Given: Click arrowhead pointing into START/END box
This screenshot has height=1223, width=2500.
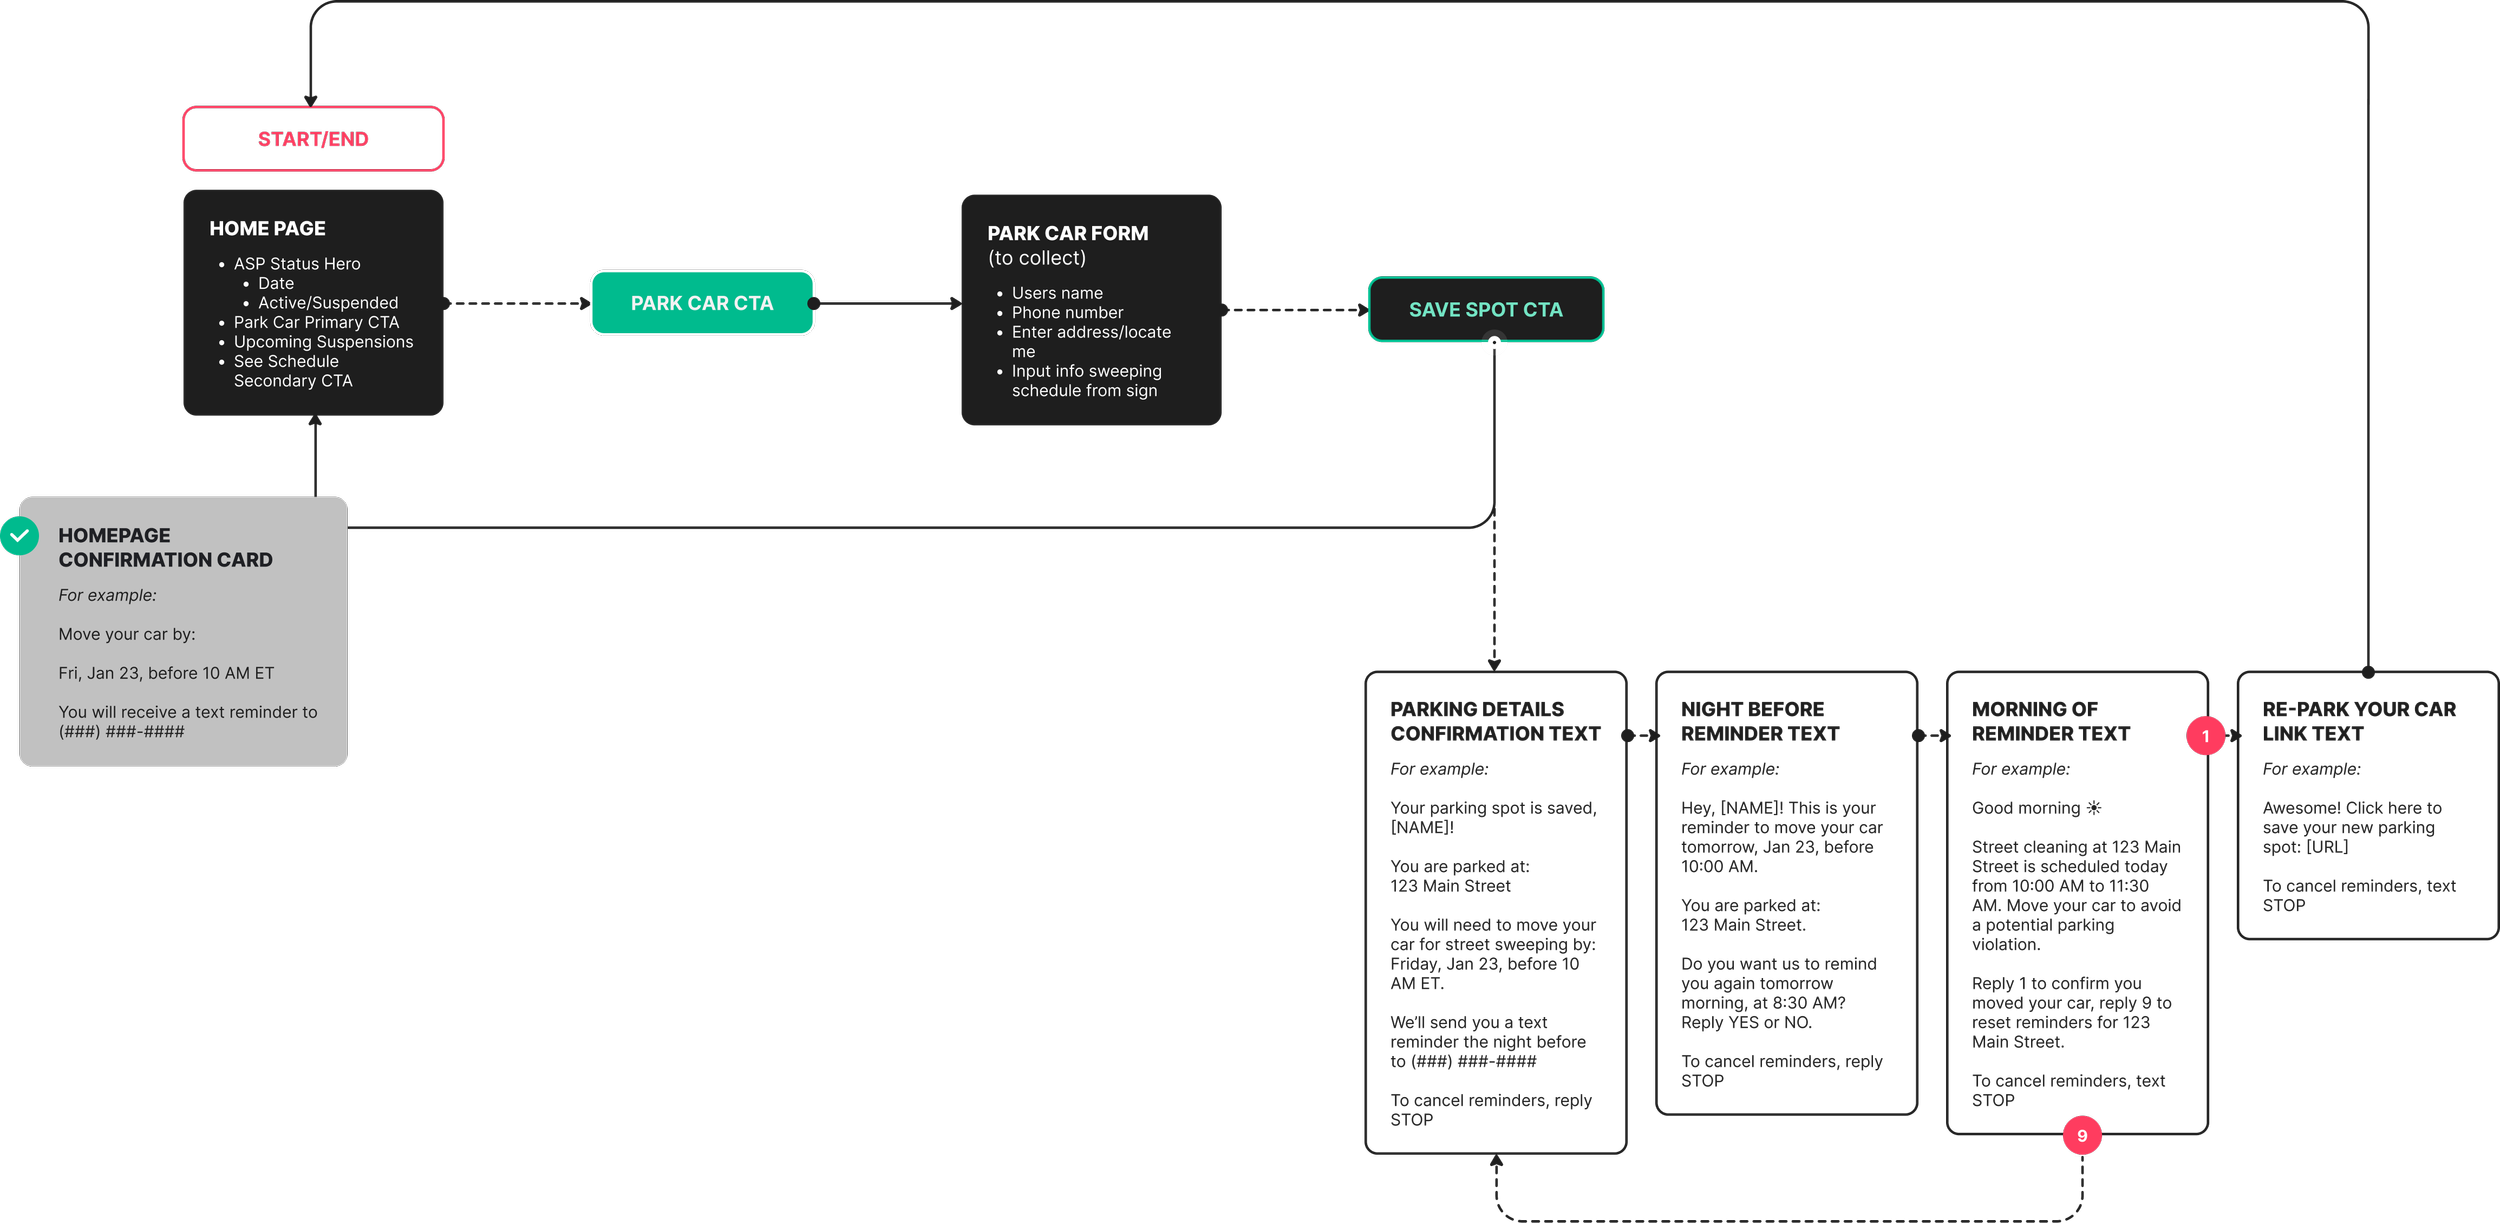Looking at the screenshot, I should (311, 101).
